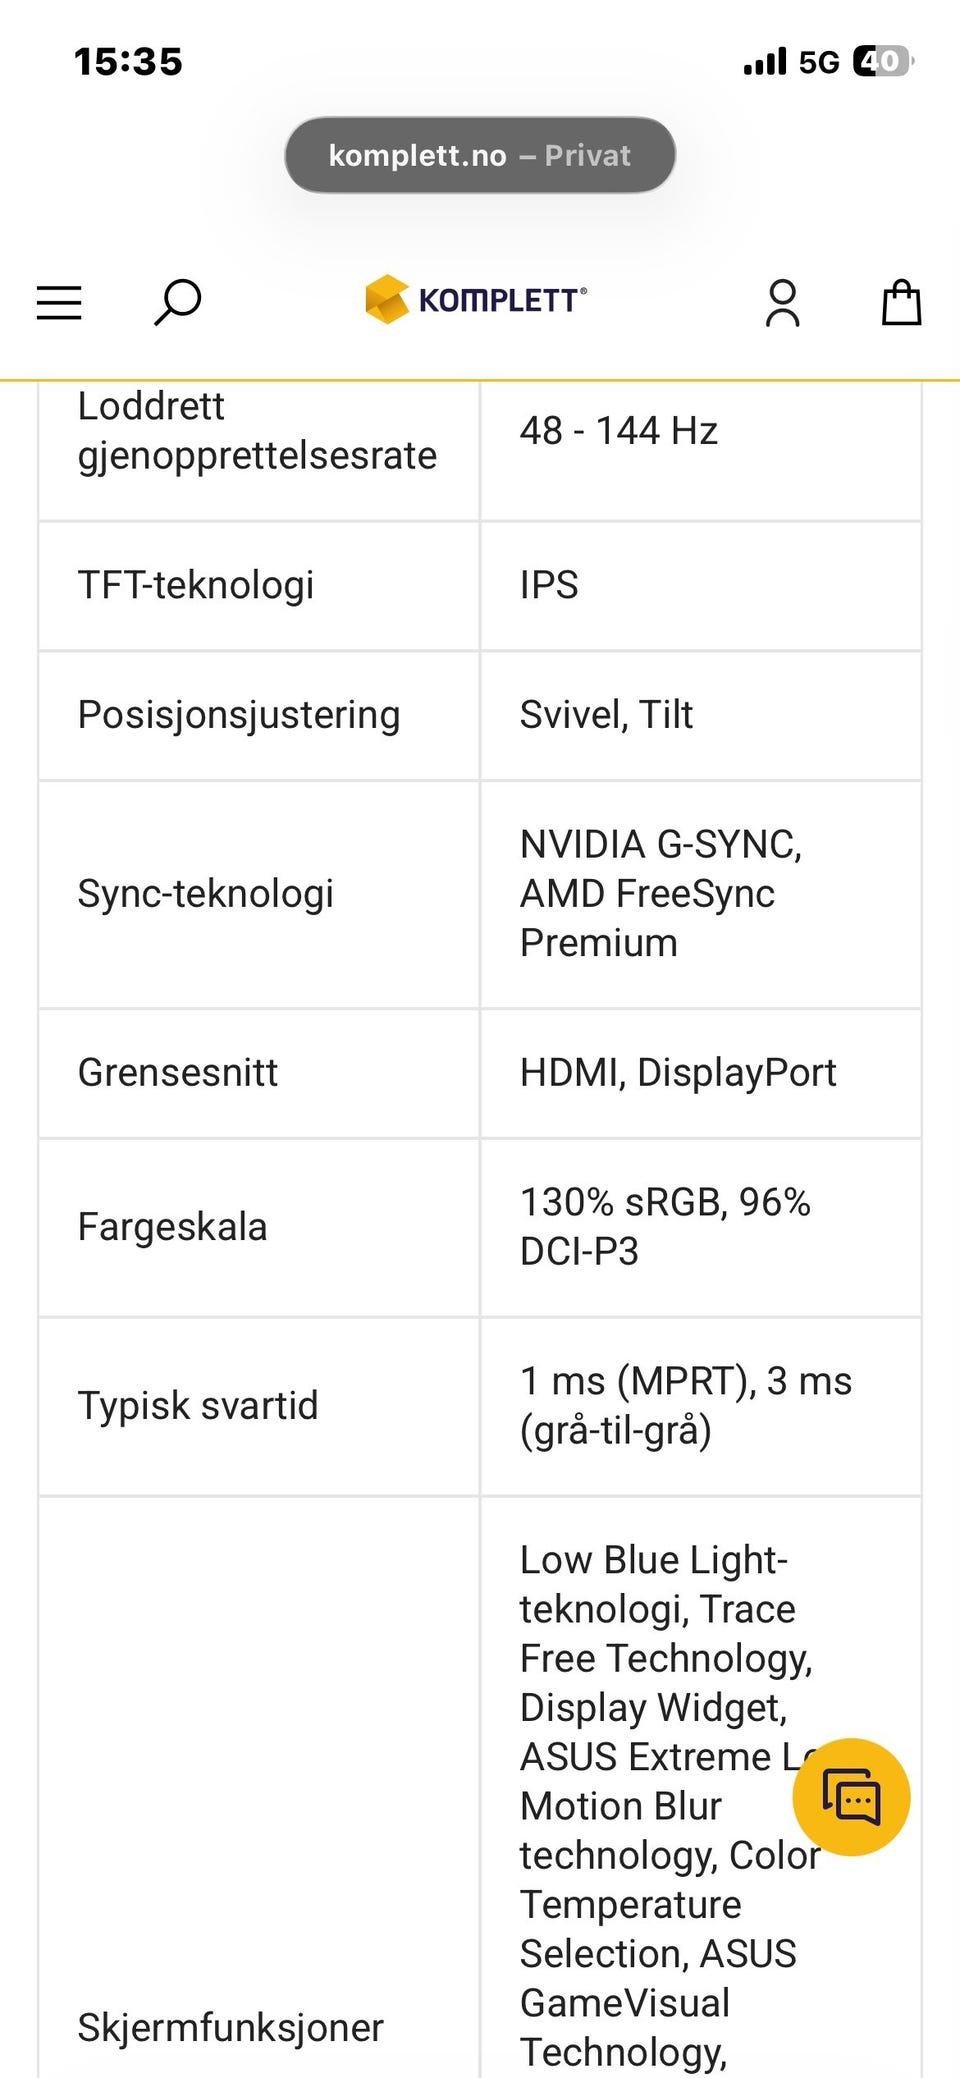The width and height of the screenshot is (960, 2078).
Task: Tap the IPS value cell
Action: [549, 585]
